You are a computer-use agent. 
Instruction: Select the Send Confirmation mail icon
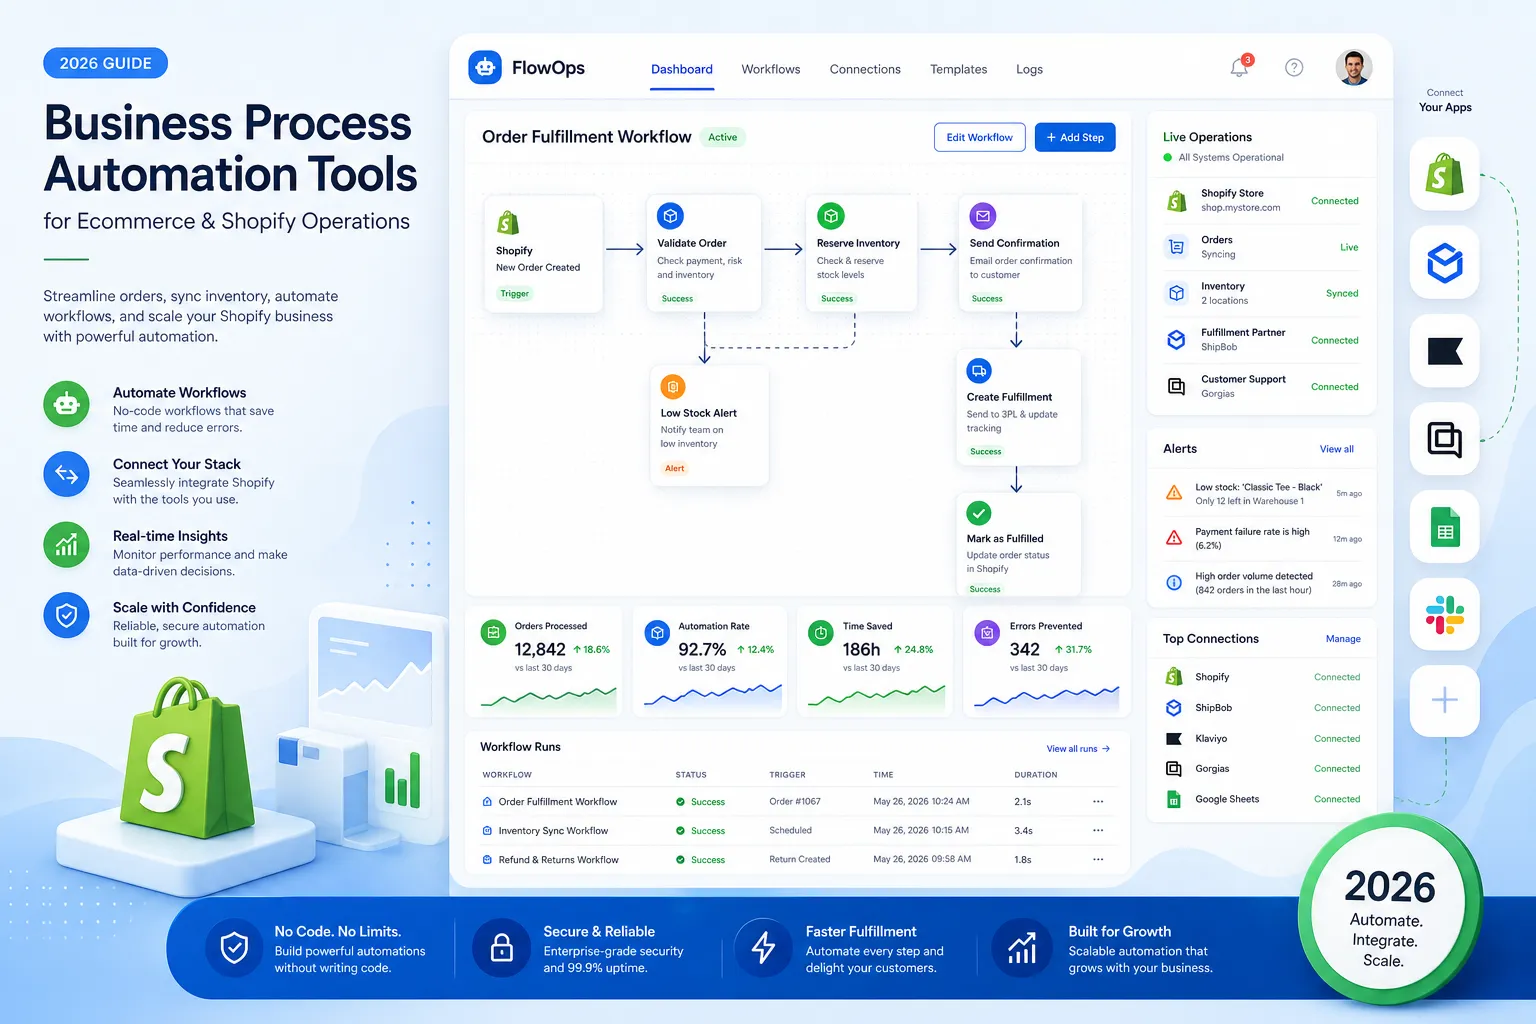coord(983,216)
